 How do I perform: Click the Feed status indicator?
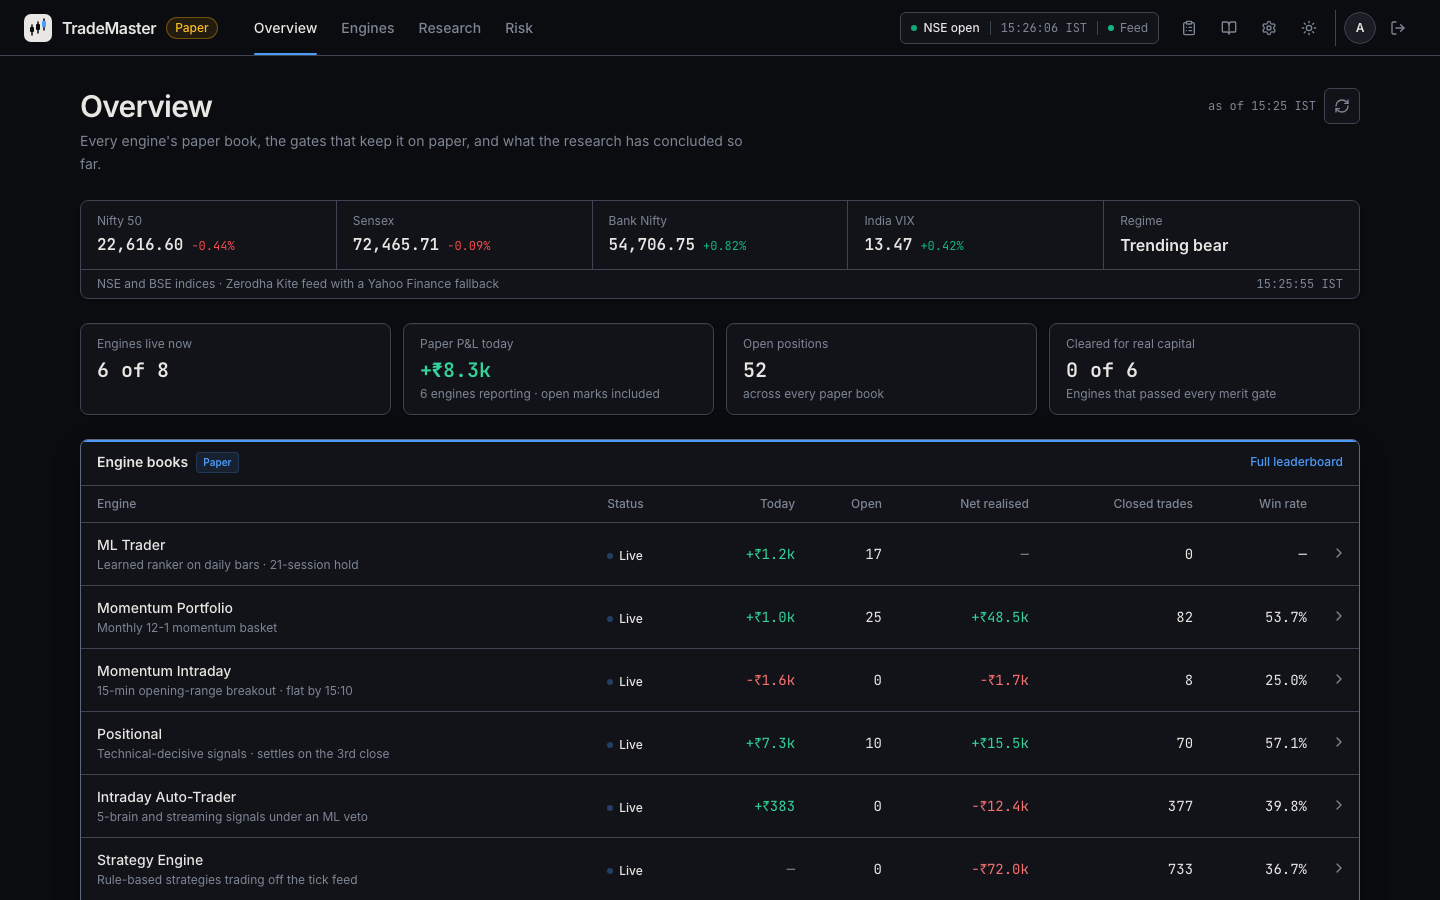coord(1128,28)
